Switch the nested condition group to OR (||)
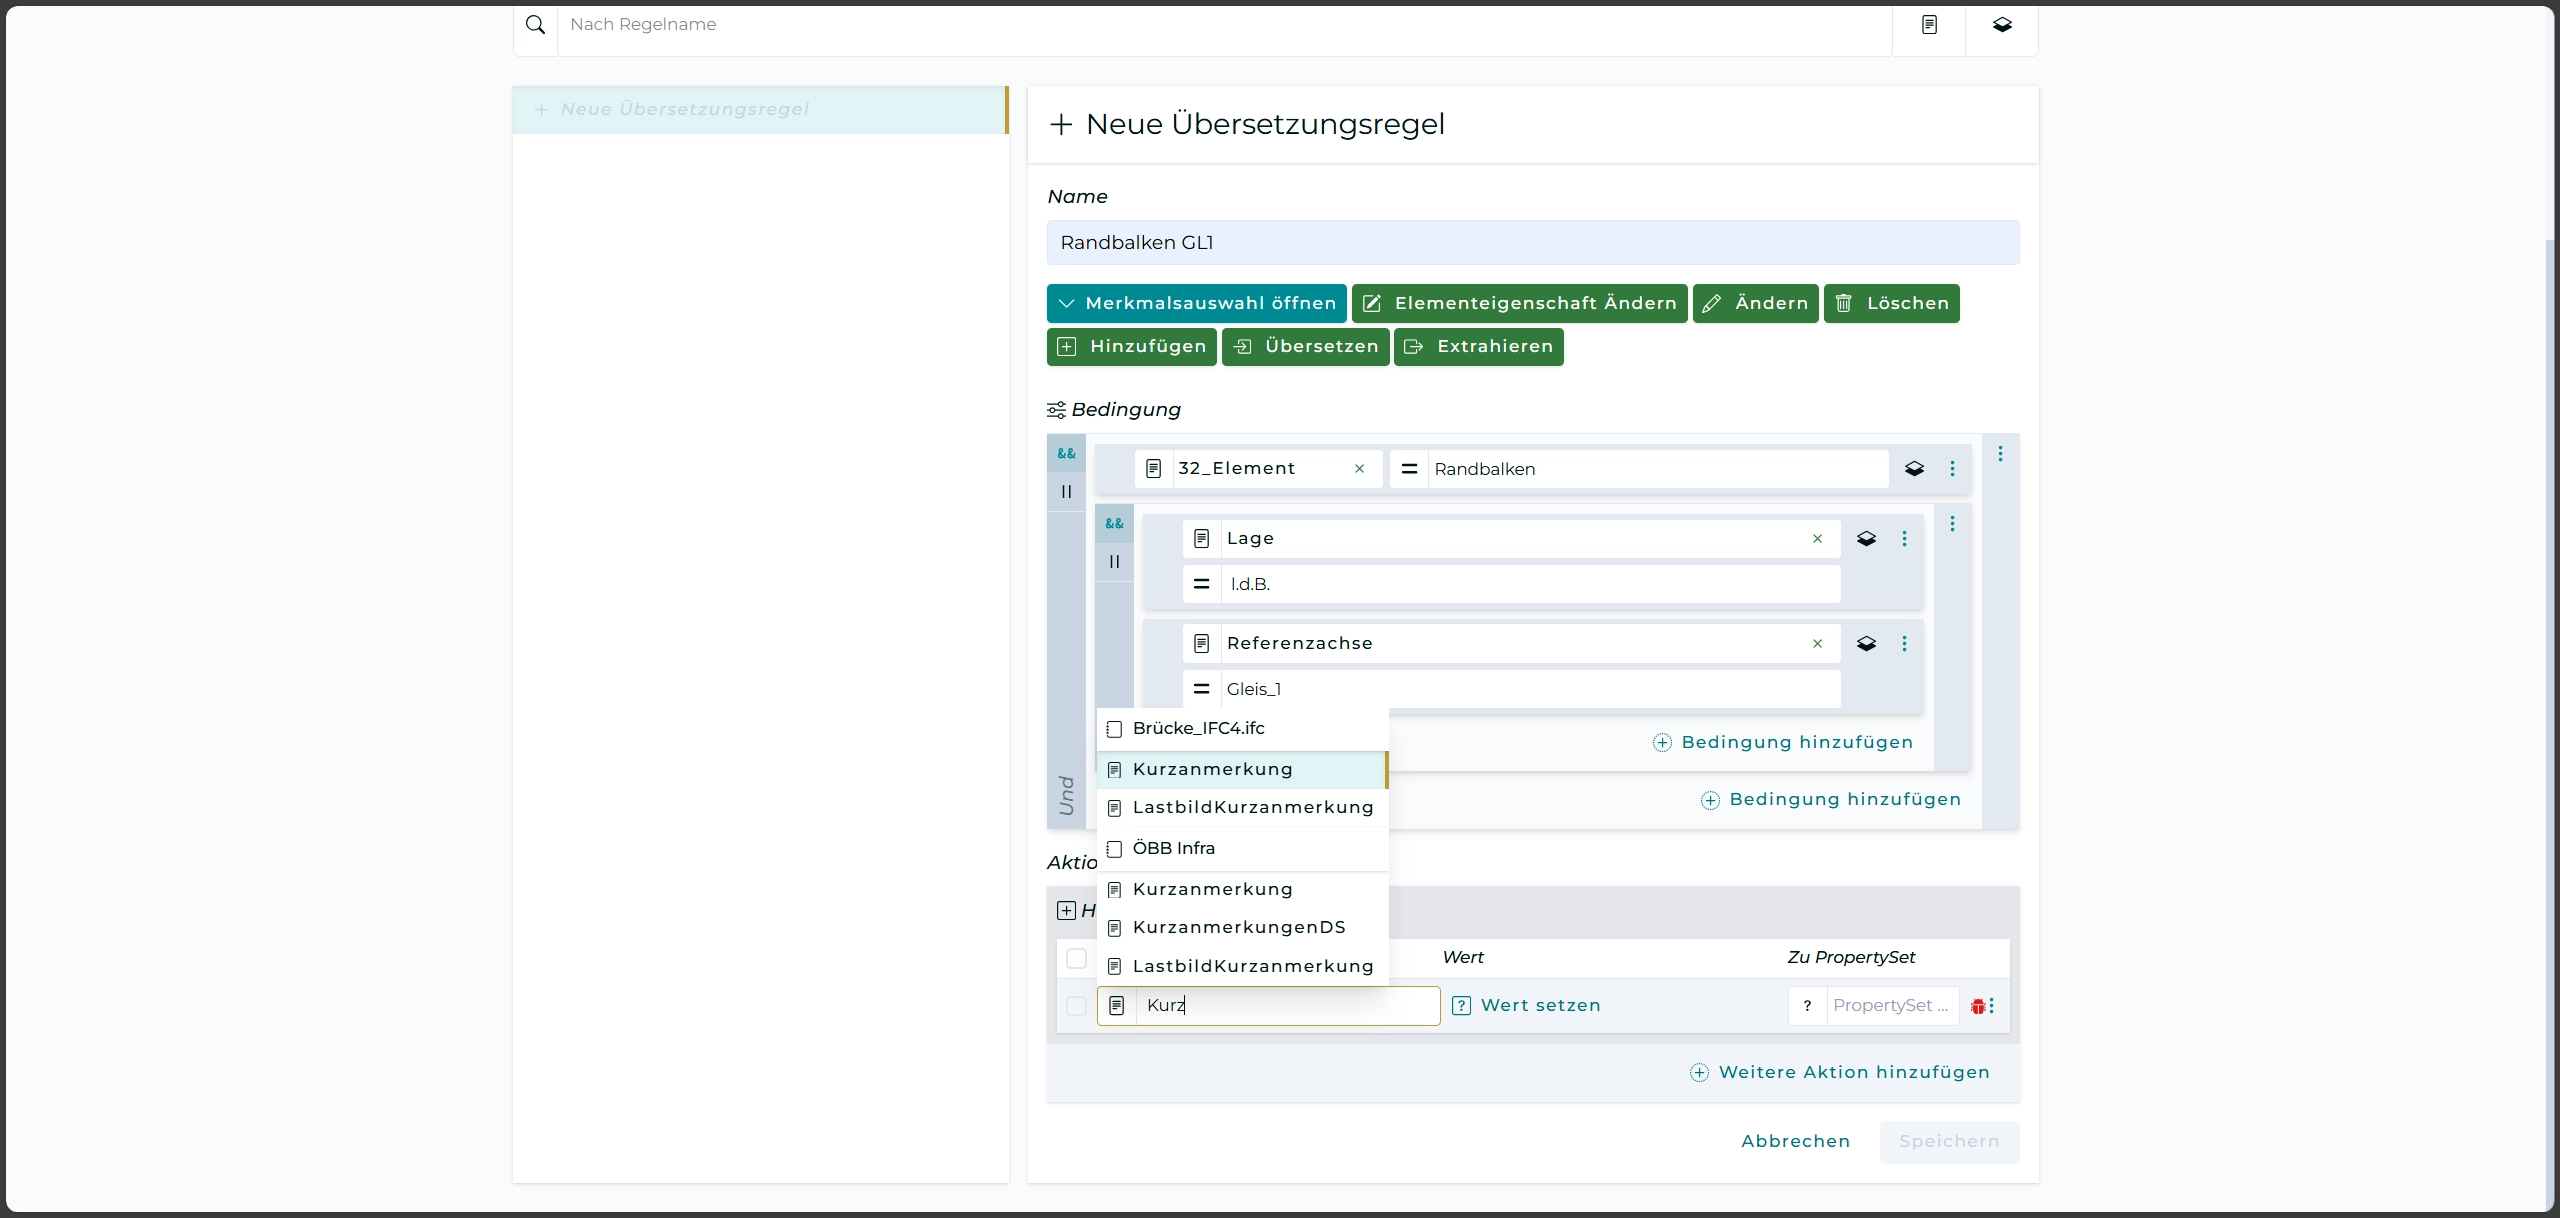 tap(1114, 562)
